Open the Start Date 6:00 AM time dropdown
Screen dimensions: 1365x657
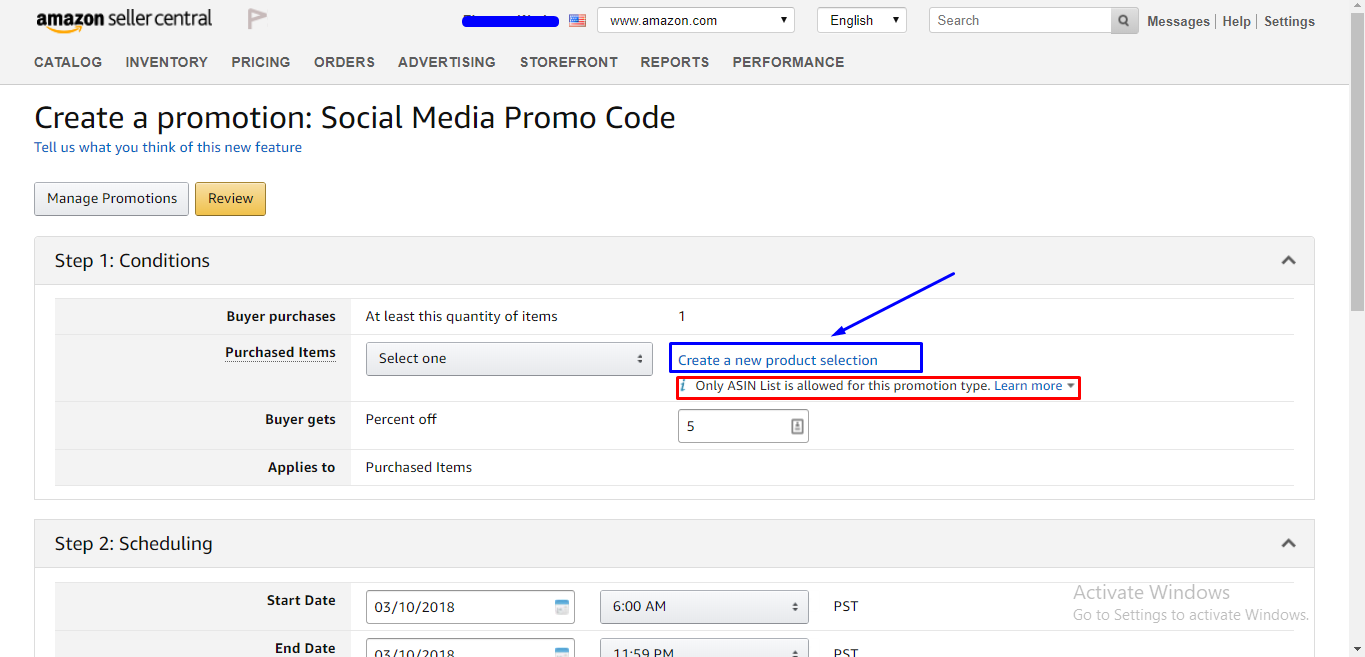point(704,607)
